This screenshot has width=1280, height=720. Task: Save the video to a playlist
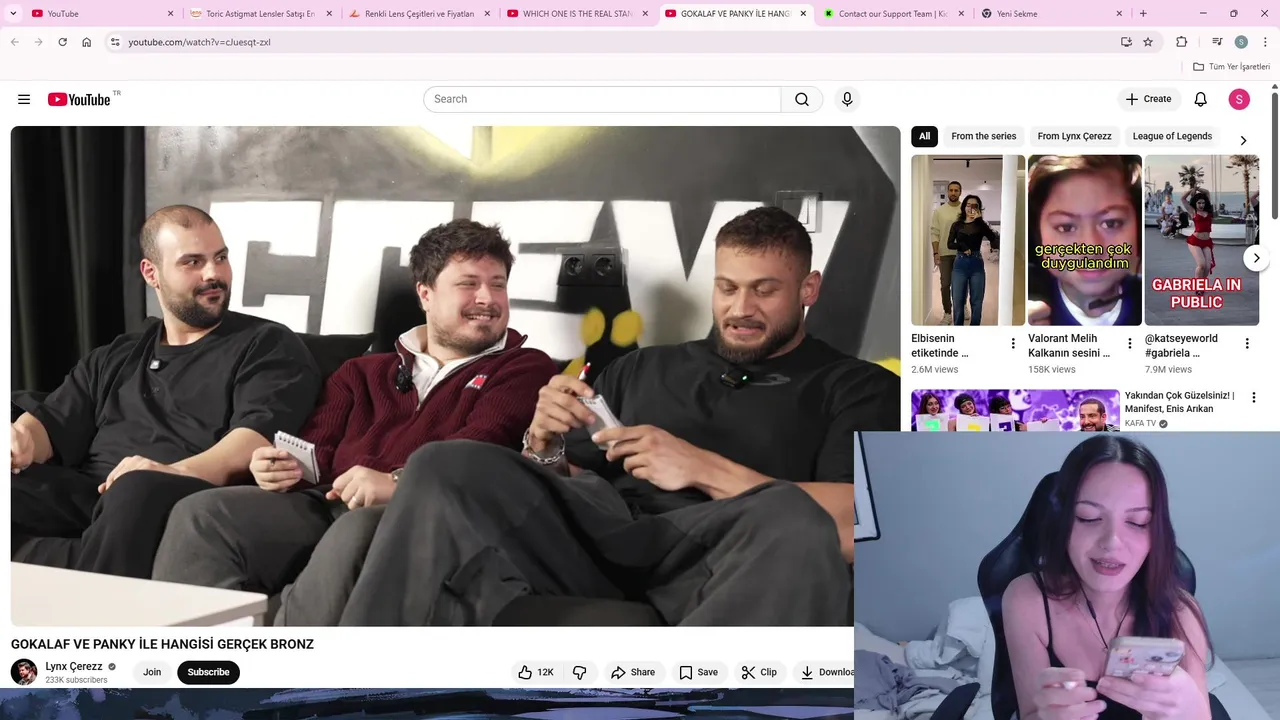[699, 672]
